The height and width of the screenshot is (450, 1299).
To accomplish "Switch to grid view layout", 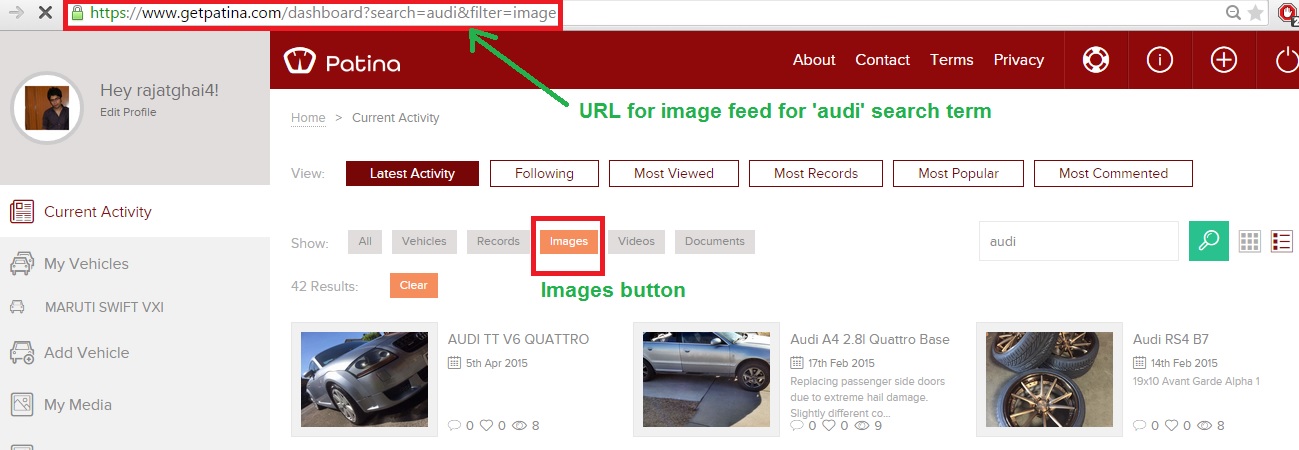I will coord(1250,241).
